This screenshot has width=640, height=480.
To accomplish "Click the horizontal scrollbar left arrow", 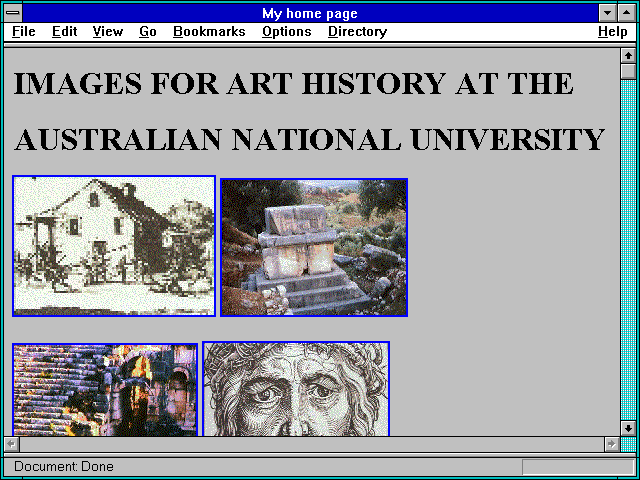I will click(x=11, y=444).
